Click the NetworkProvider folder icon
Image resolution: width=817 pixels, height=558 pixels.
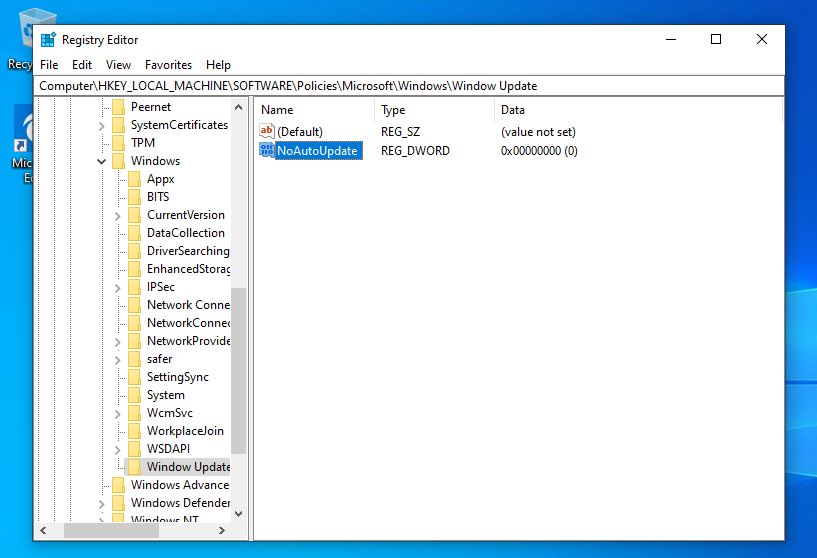(x=134, y=341)
